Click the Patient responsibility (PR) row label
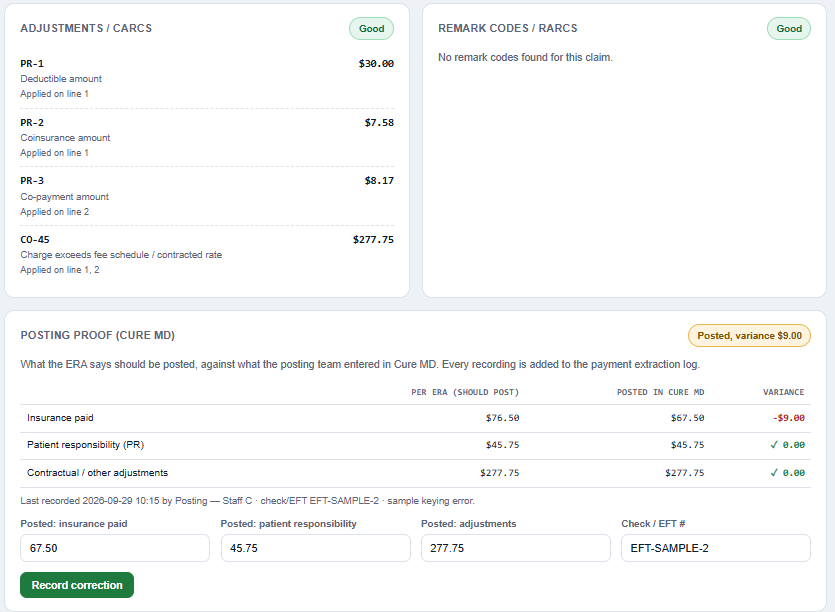835x612 pixels. [x=85, y=445]
